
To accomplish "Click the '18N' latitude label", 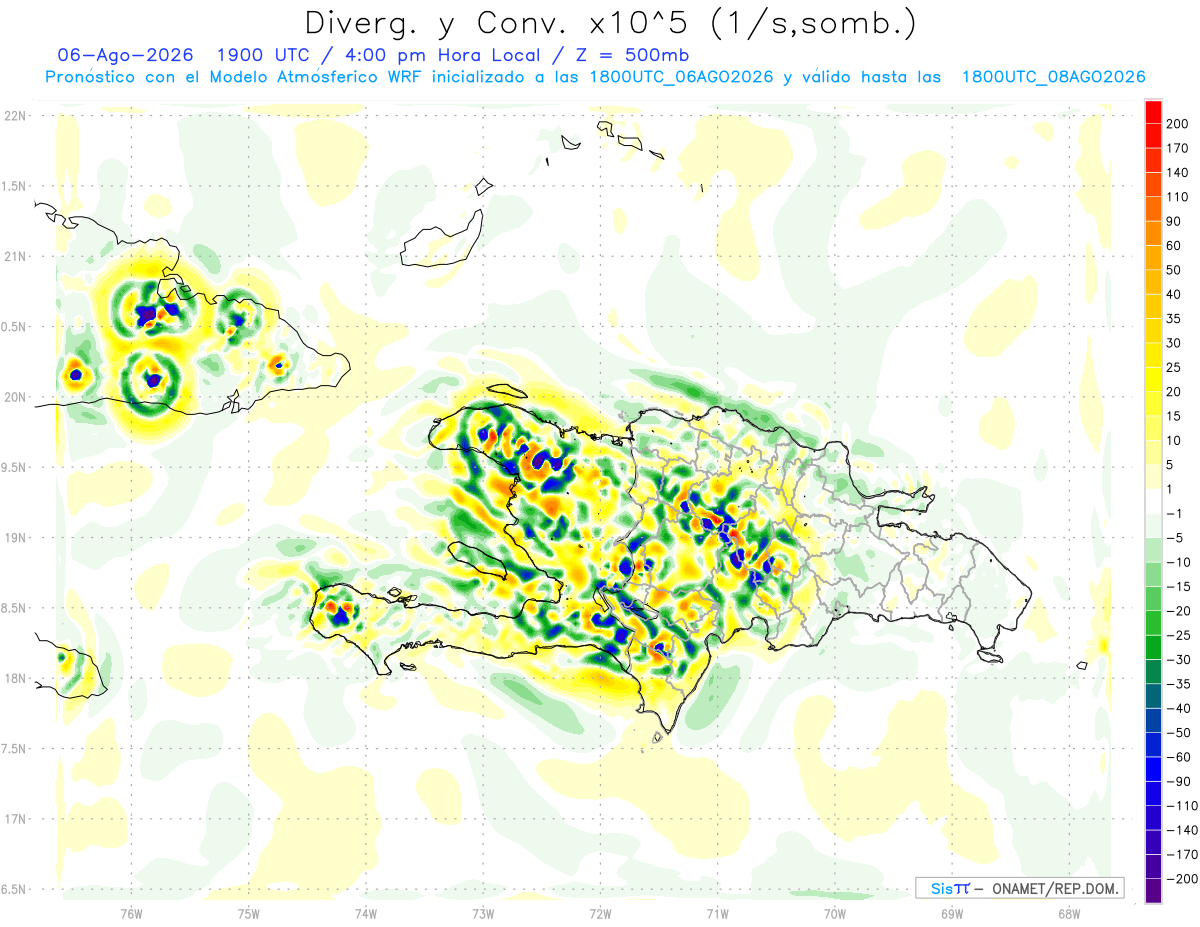I will pos(14,678).
